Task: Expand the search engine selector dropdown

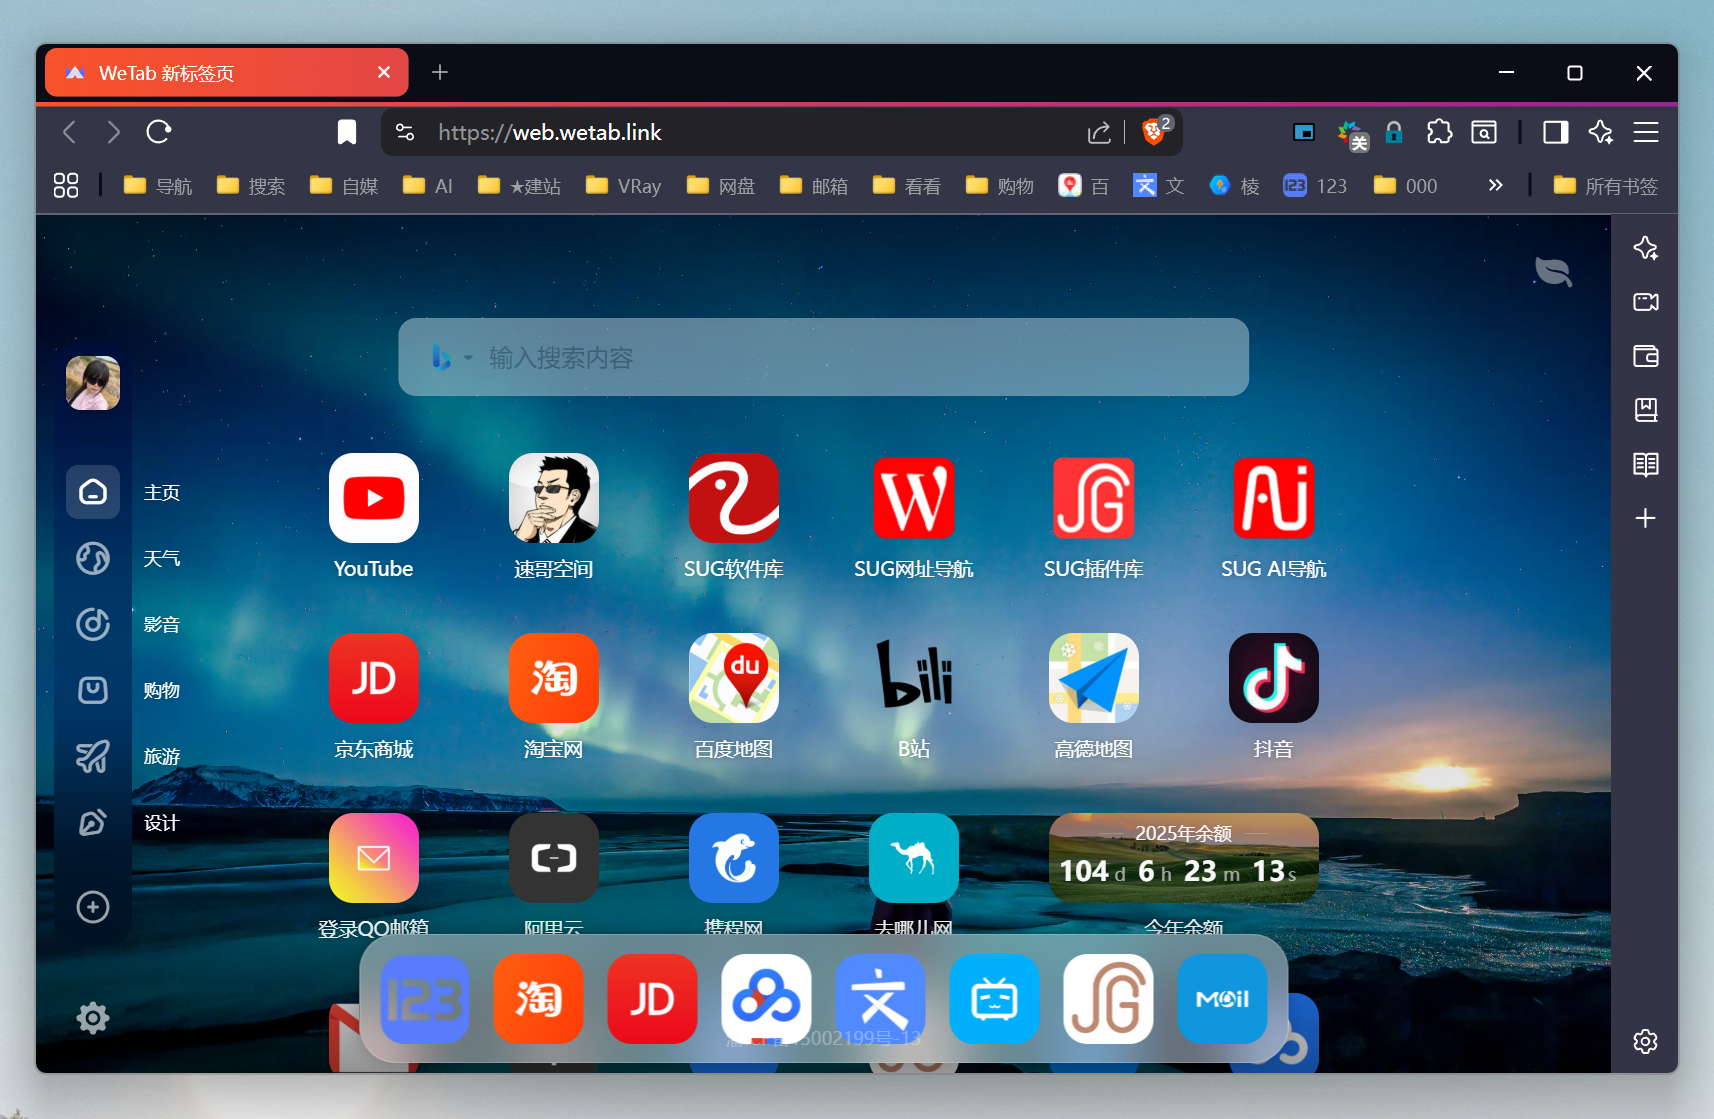Action: 452,357
